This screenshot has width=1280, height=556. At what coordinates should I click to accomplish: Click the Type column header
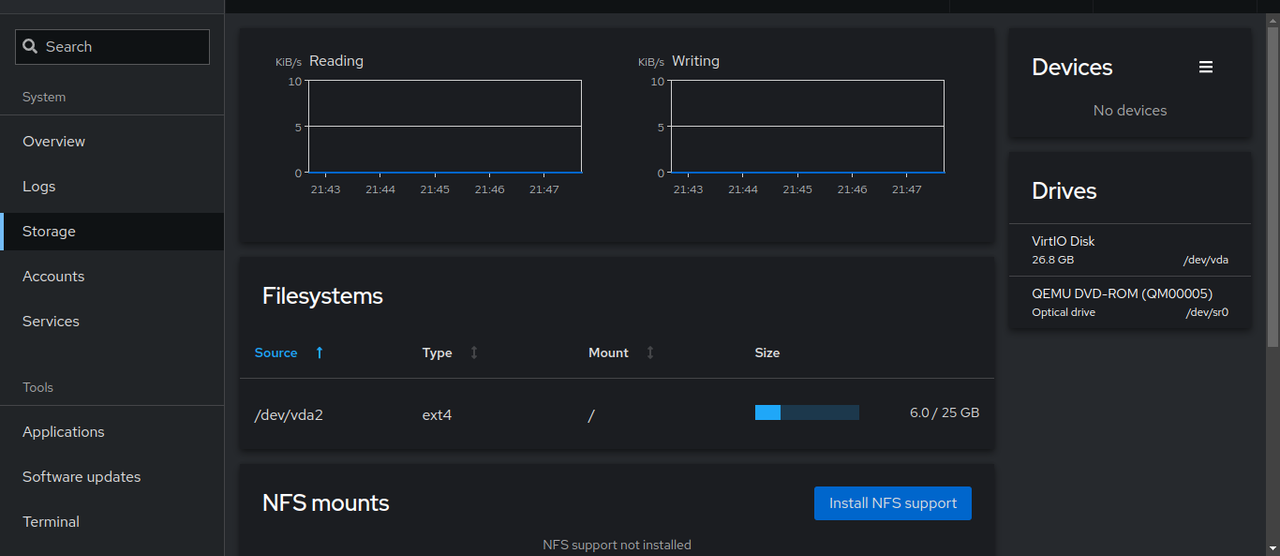[437, 353]
